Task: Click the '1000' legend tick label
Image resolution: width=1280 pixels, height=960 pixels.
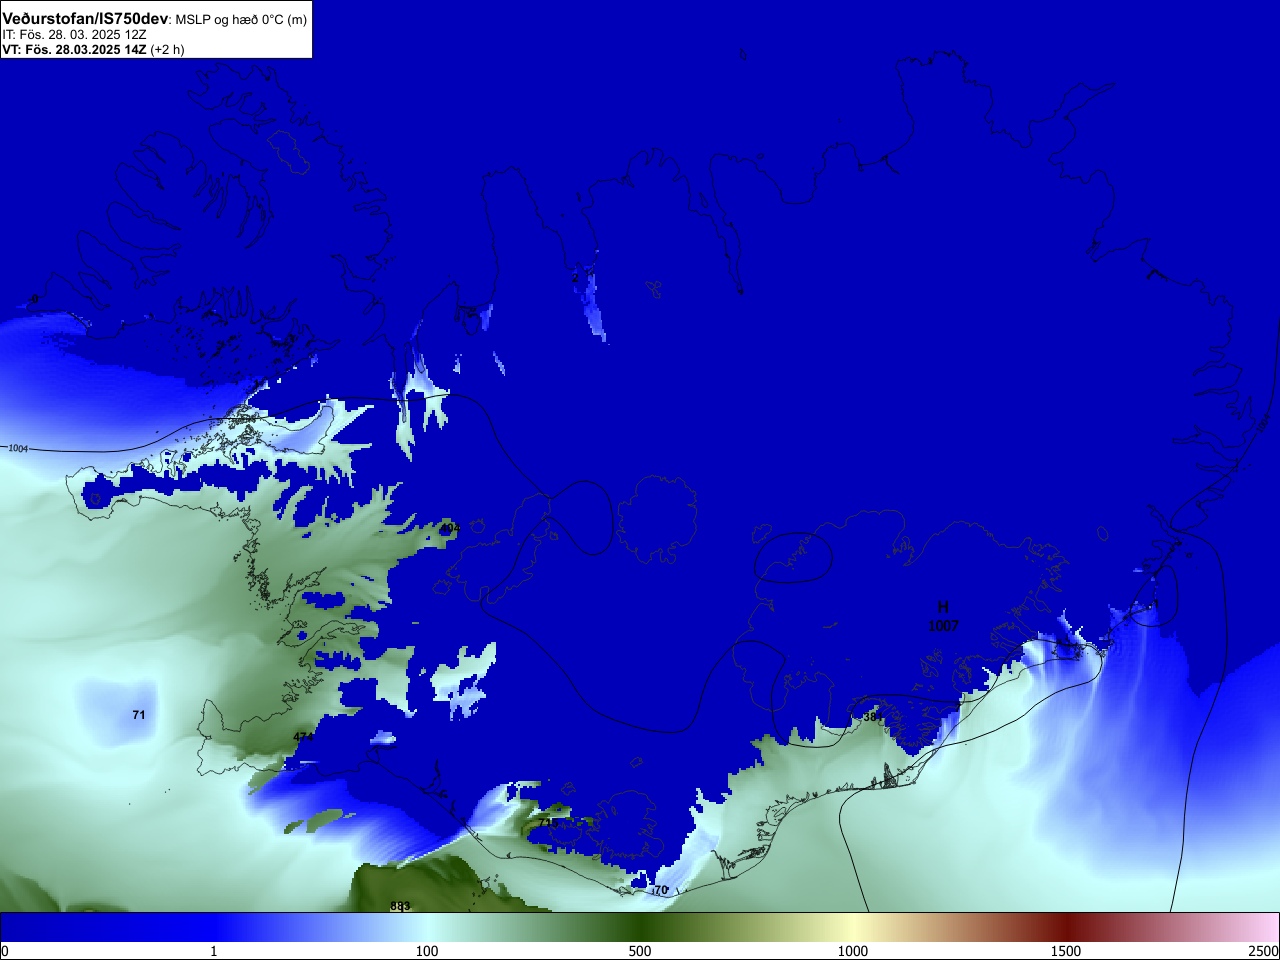Action: click(x=853, y=951)
